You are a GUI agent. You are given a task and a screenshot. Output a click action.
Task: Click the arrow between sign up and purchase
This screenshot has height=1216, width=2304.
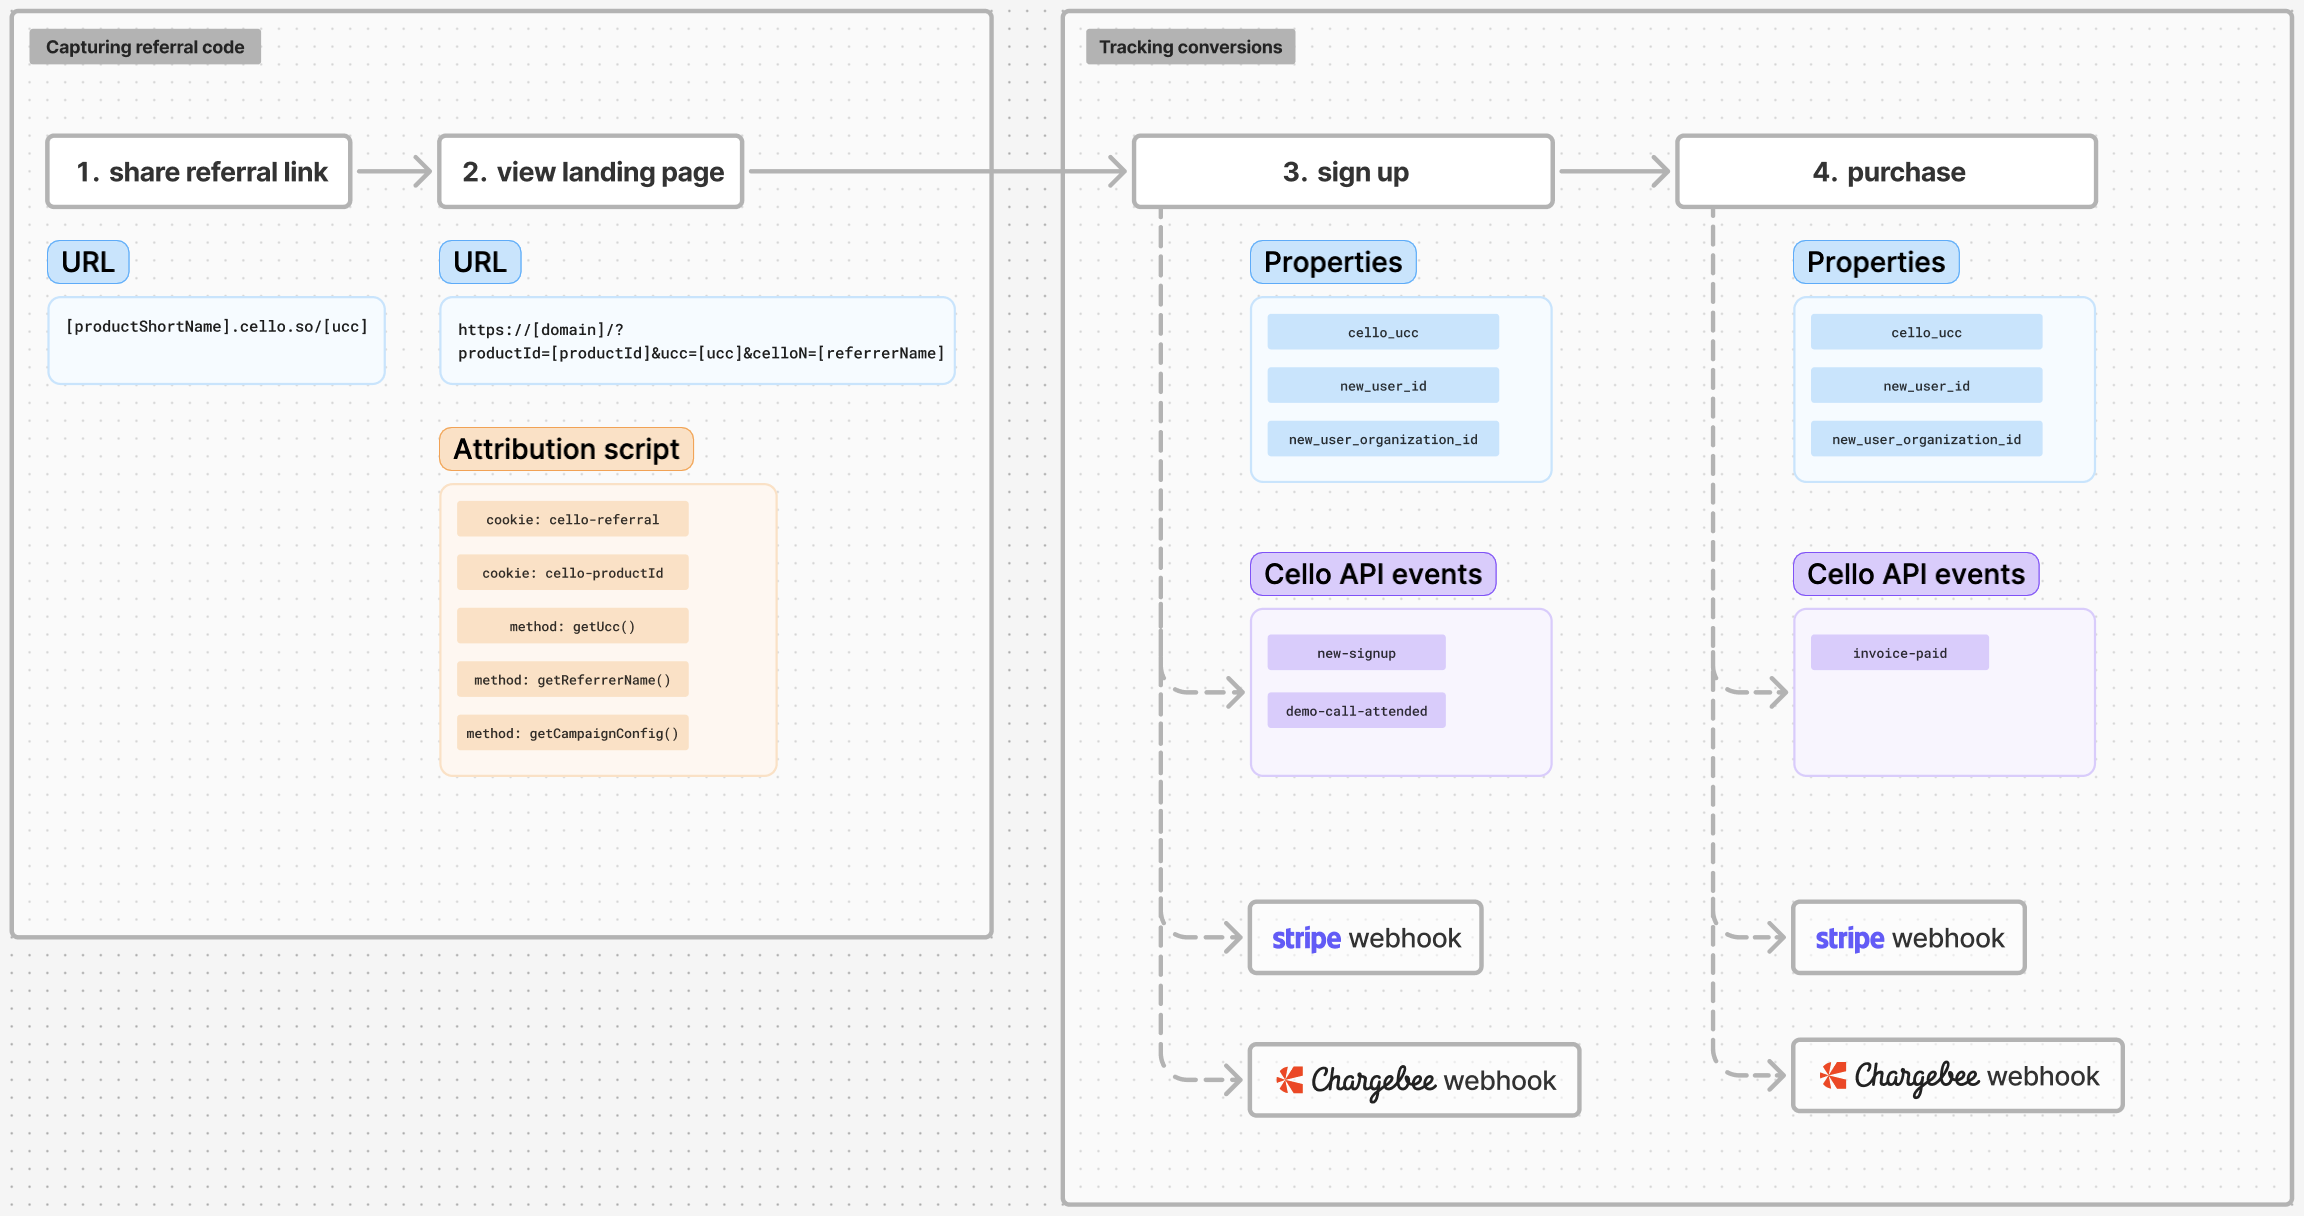(x=1614, y=171)
